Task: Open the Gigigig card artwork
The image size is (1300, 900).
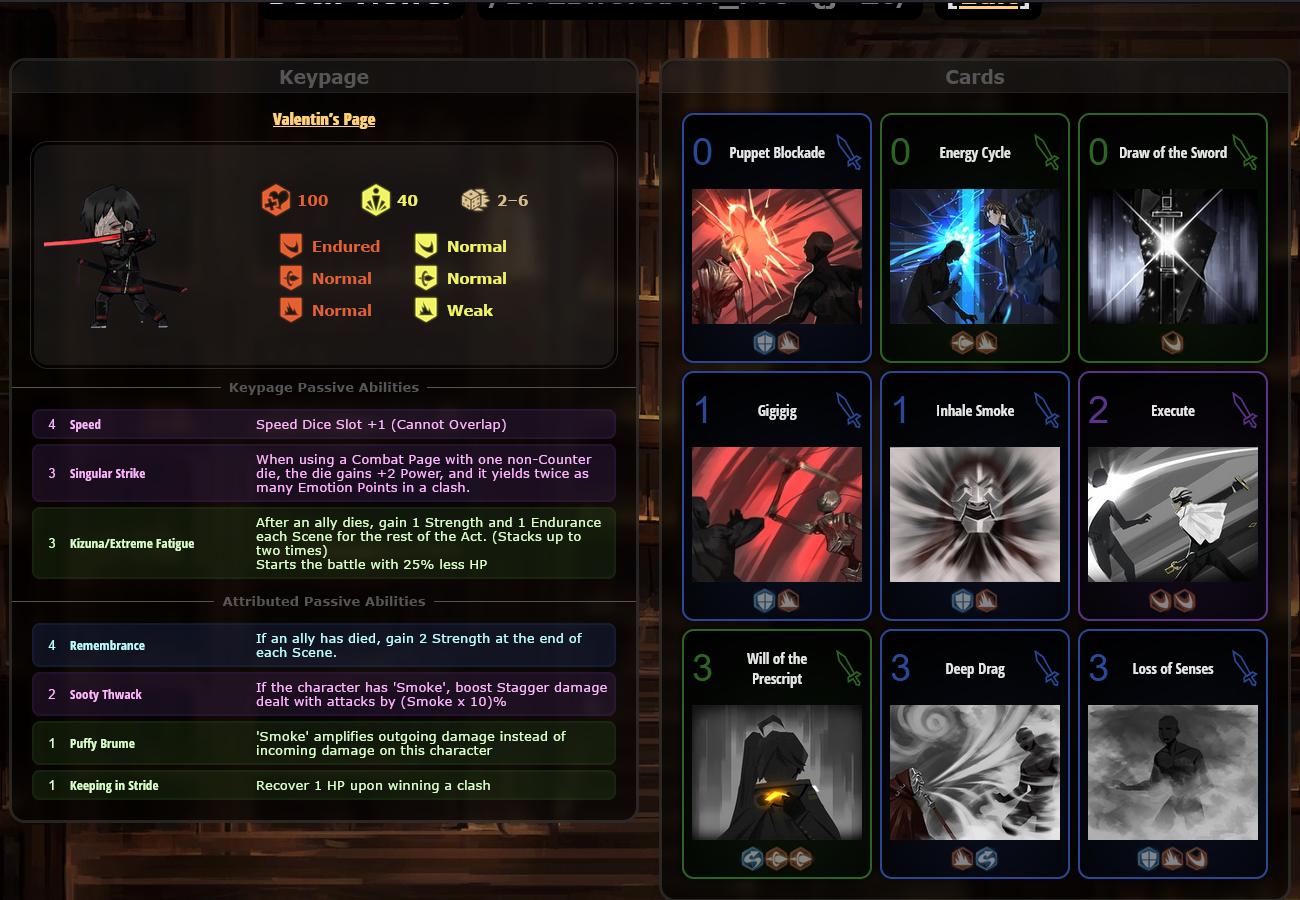Action: pos(777,514)
